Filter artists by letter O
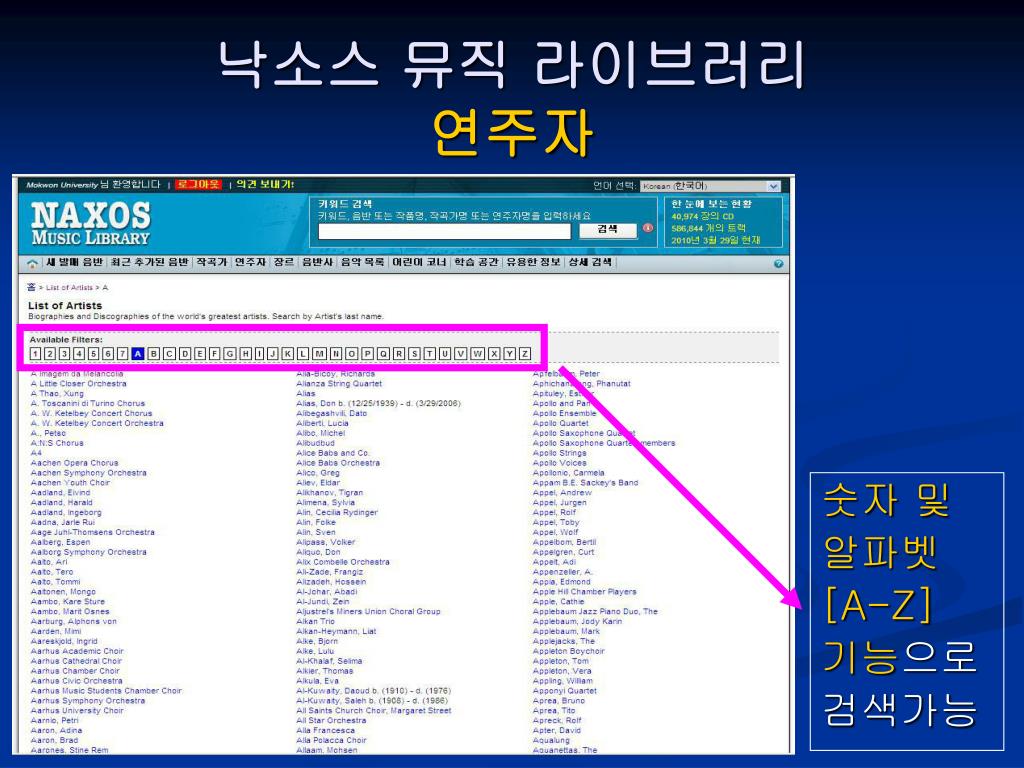Screen dimensions: 1024x768 (x=351, y=354)
